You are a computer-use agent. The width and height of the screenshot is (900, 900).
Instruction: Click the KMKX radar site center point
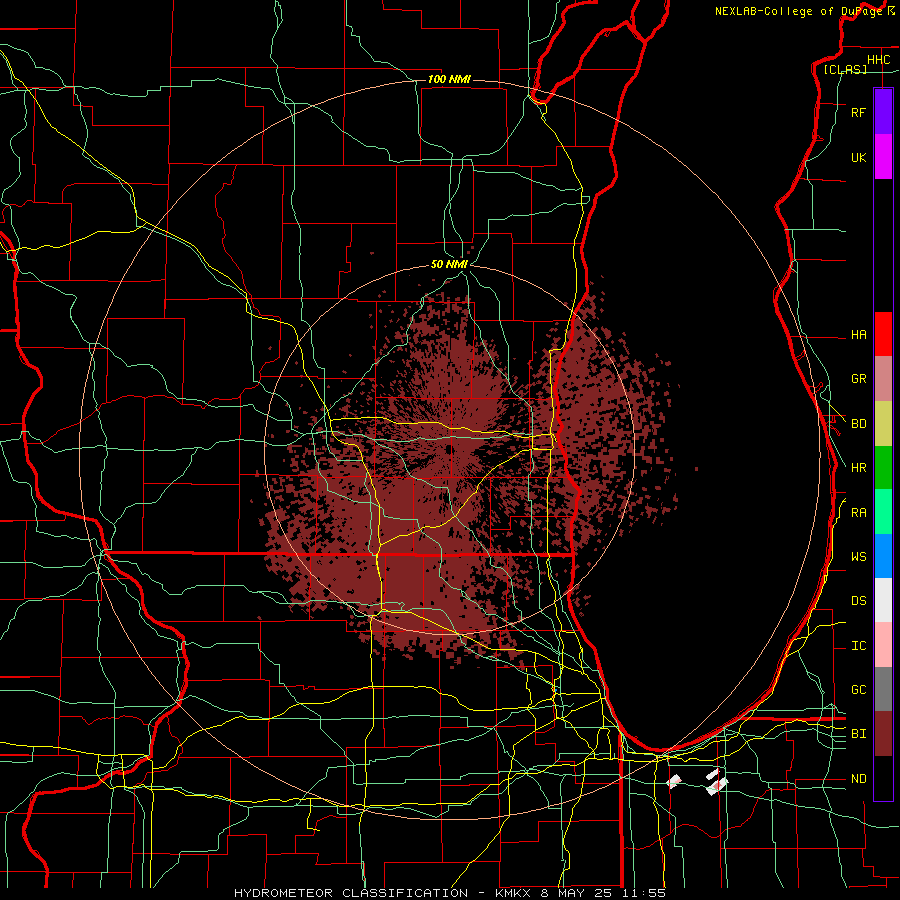tap(448, 449)
